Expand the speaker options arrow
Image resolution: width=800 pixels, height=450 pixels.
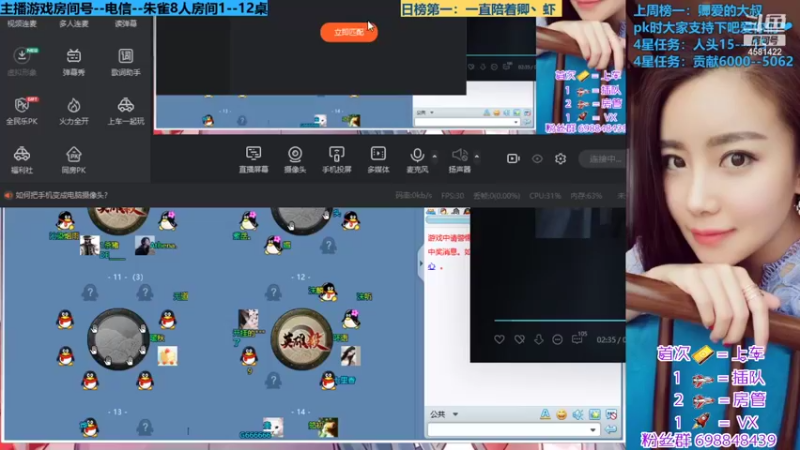tap(477, 156)
